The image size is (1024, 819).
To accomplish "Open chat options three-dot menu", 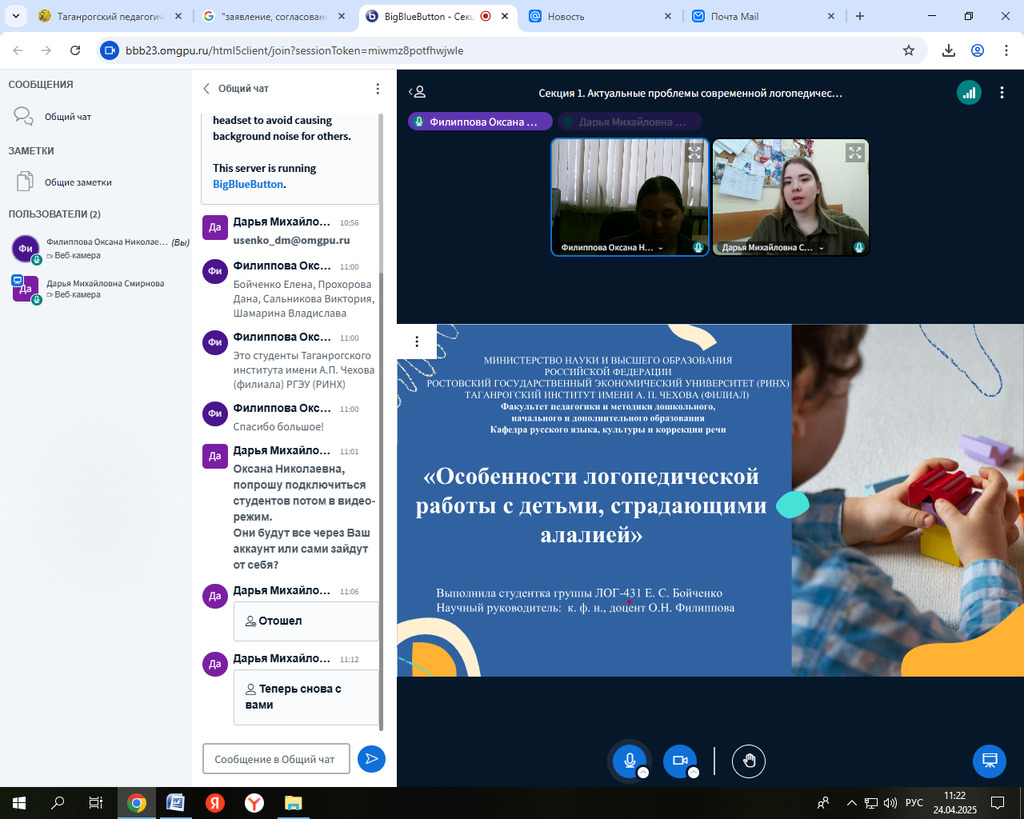I will click(x=378, y=89).
